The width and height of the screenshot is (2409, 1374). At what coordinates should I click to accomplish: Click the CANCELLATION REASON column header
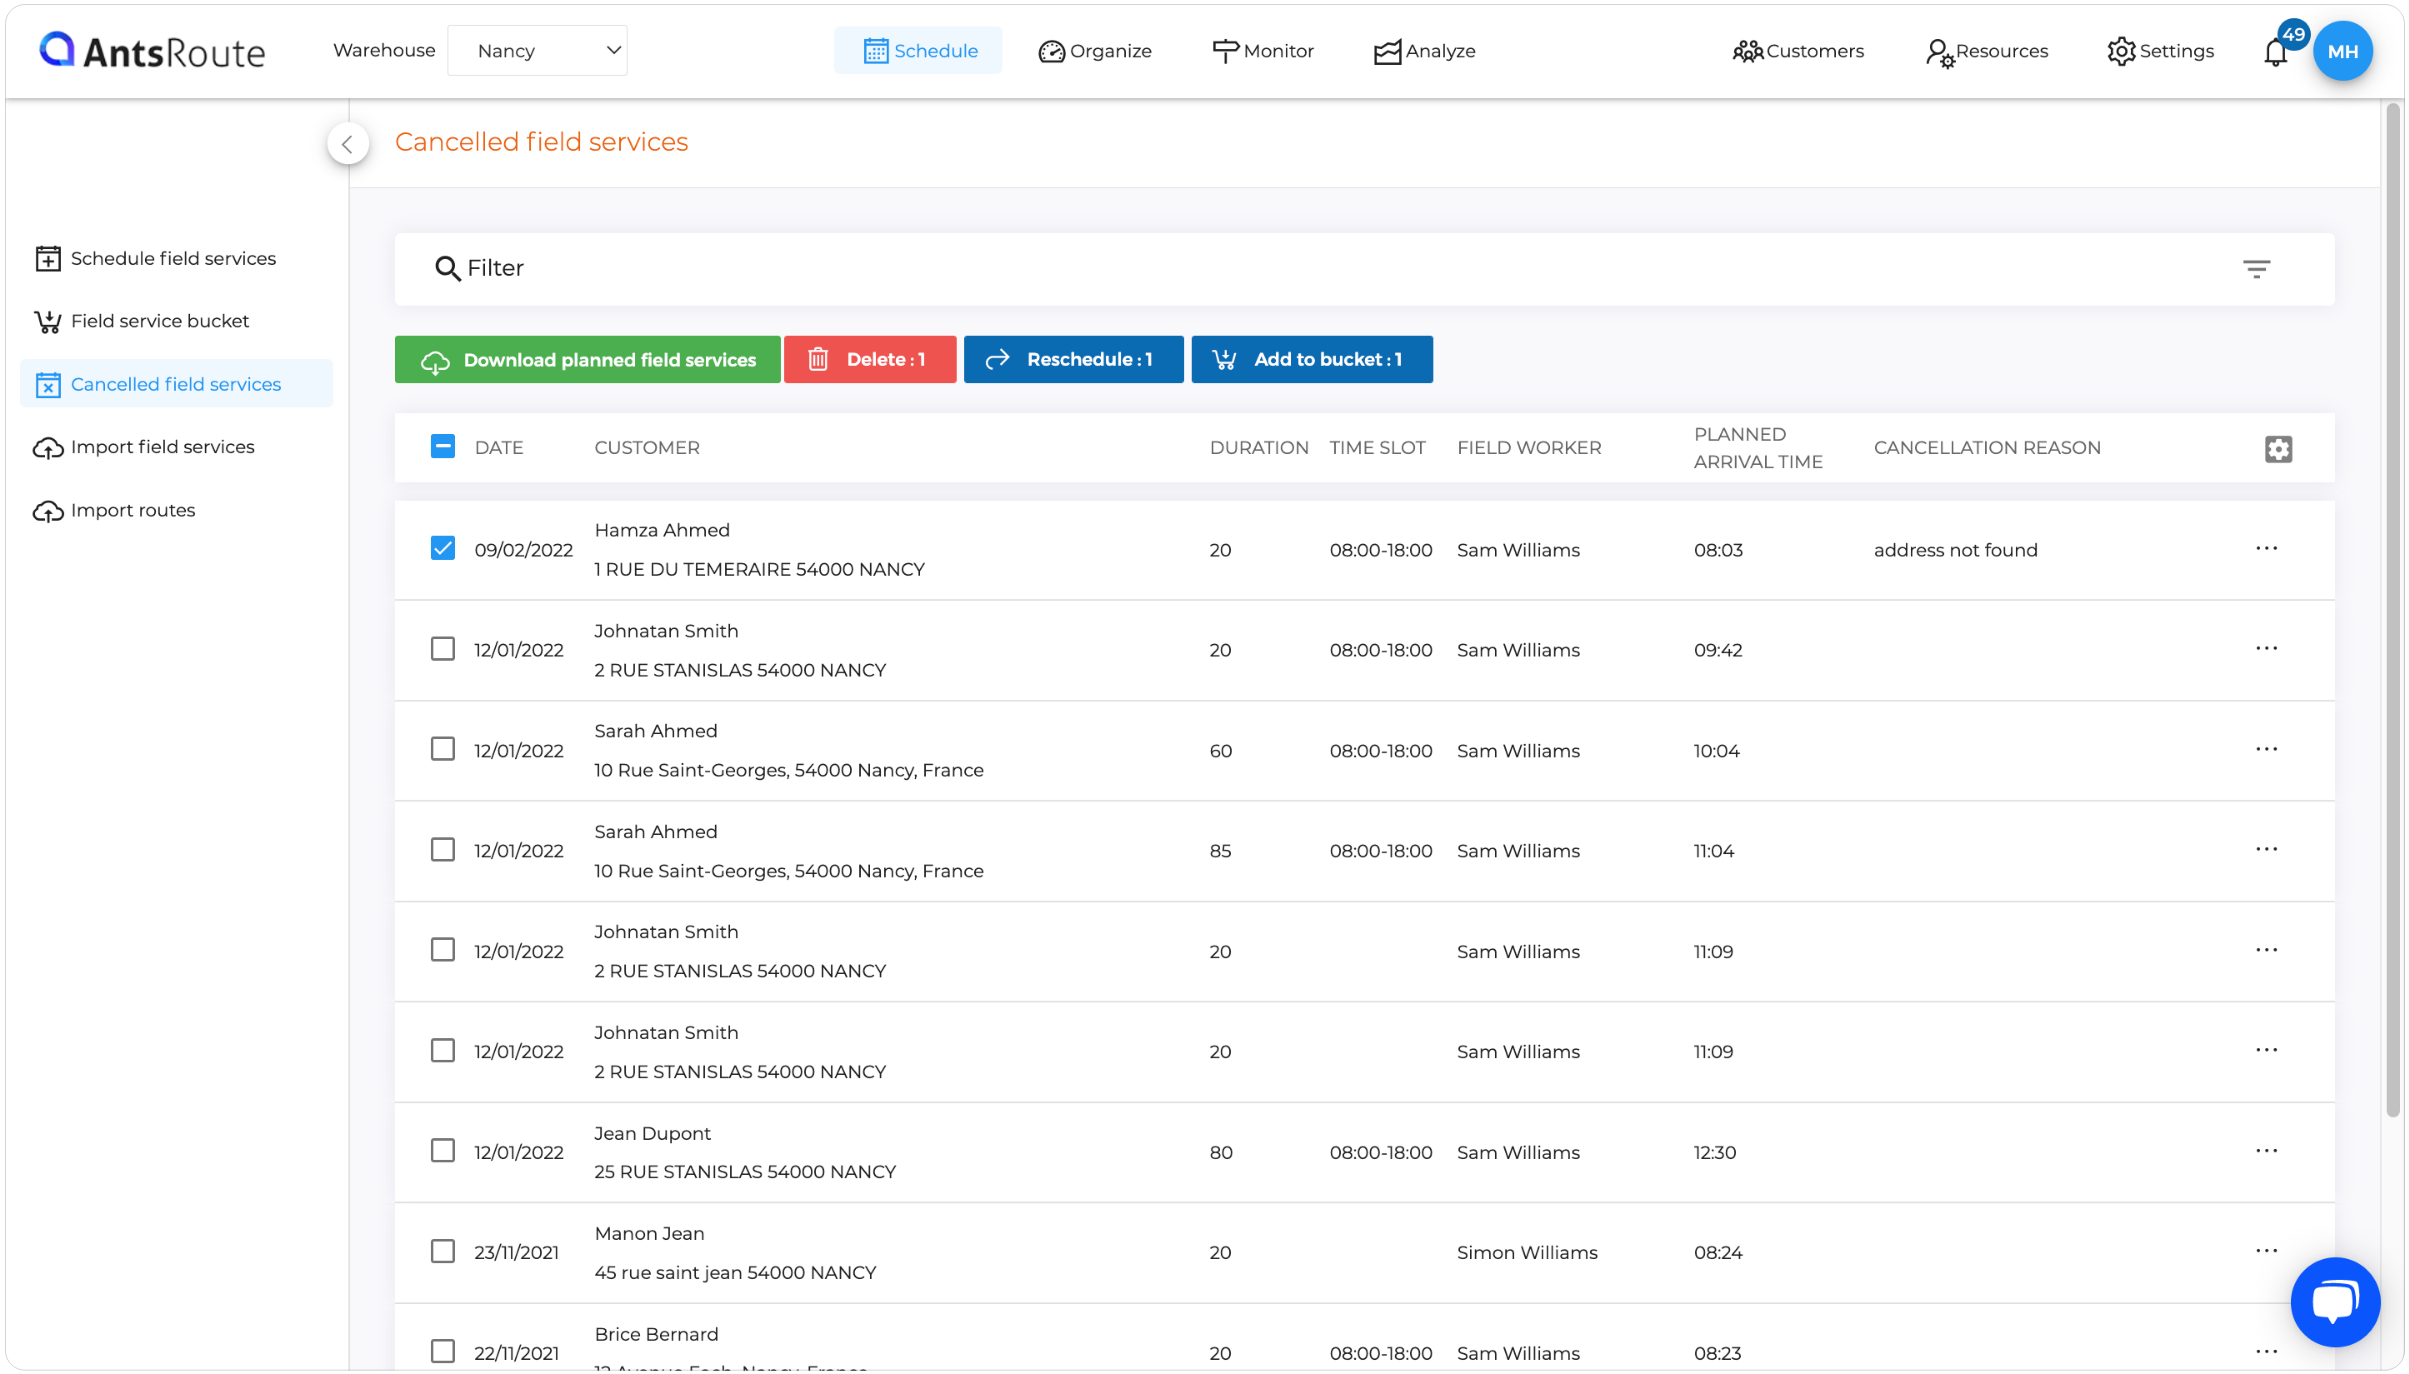pos(1987,448)
